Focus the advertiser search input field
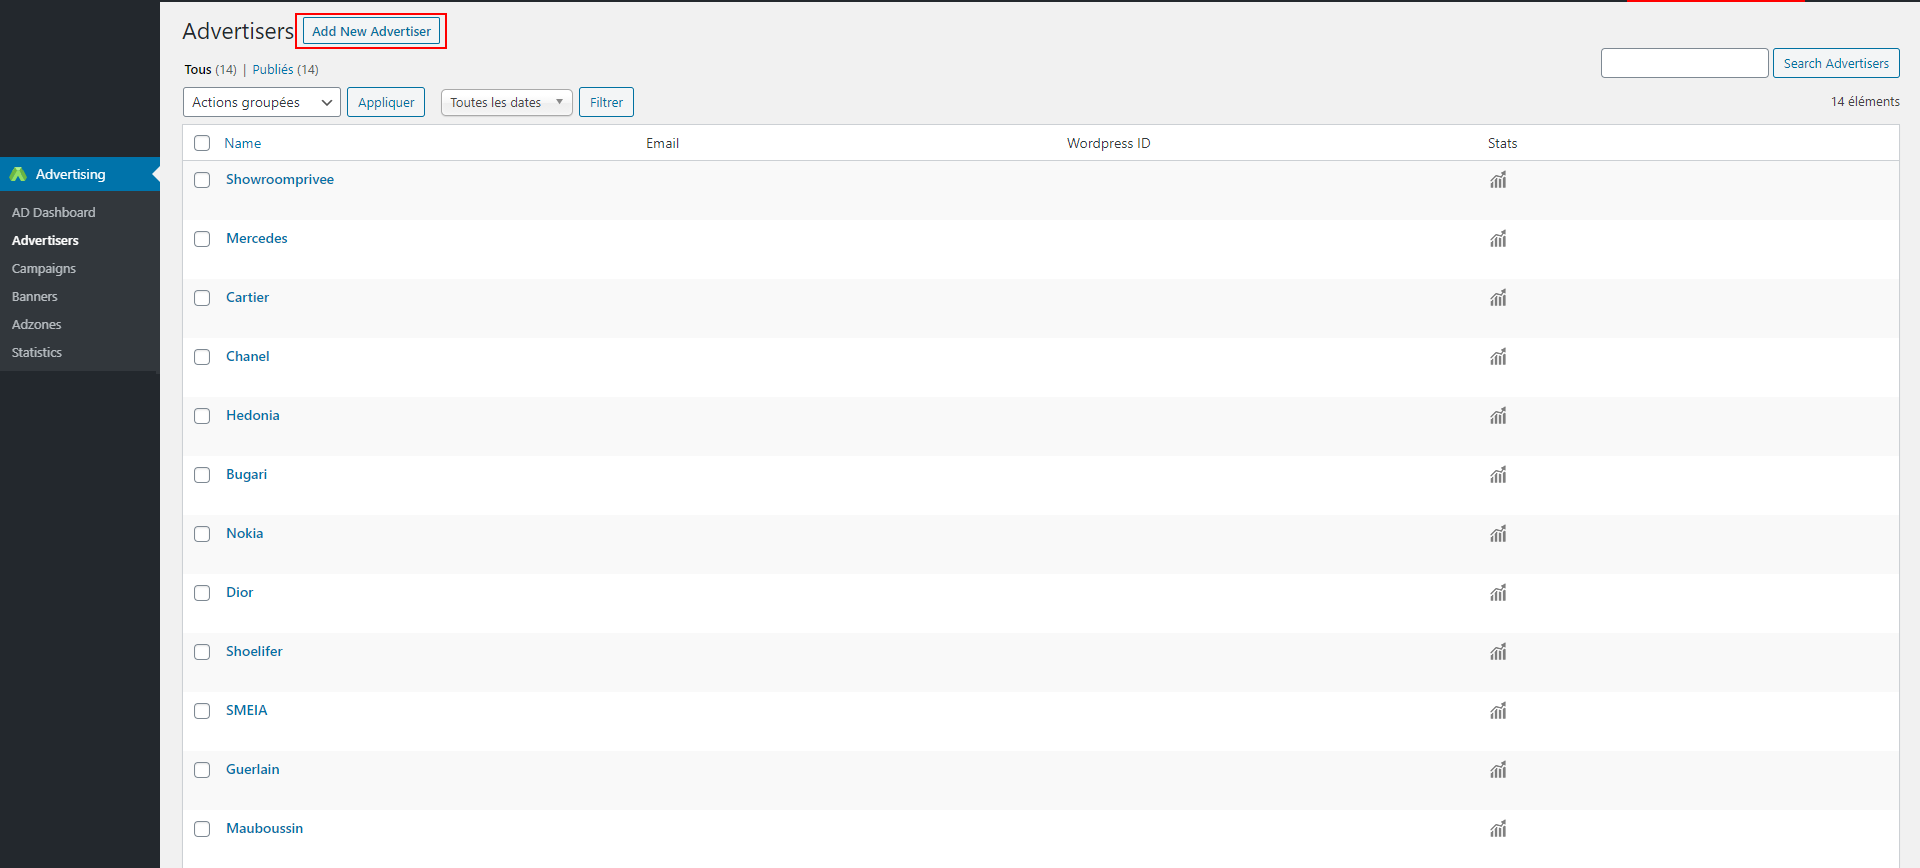Viewport: 1920px width, 868px height. point(1685,63)
